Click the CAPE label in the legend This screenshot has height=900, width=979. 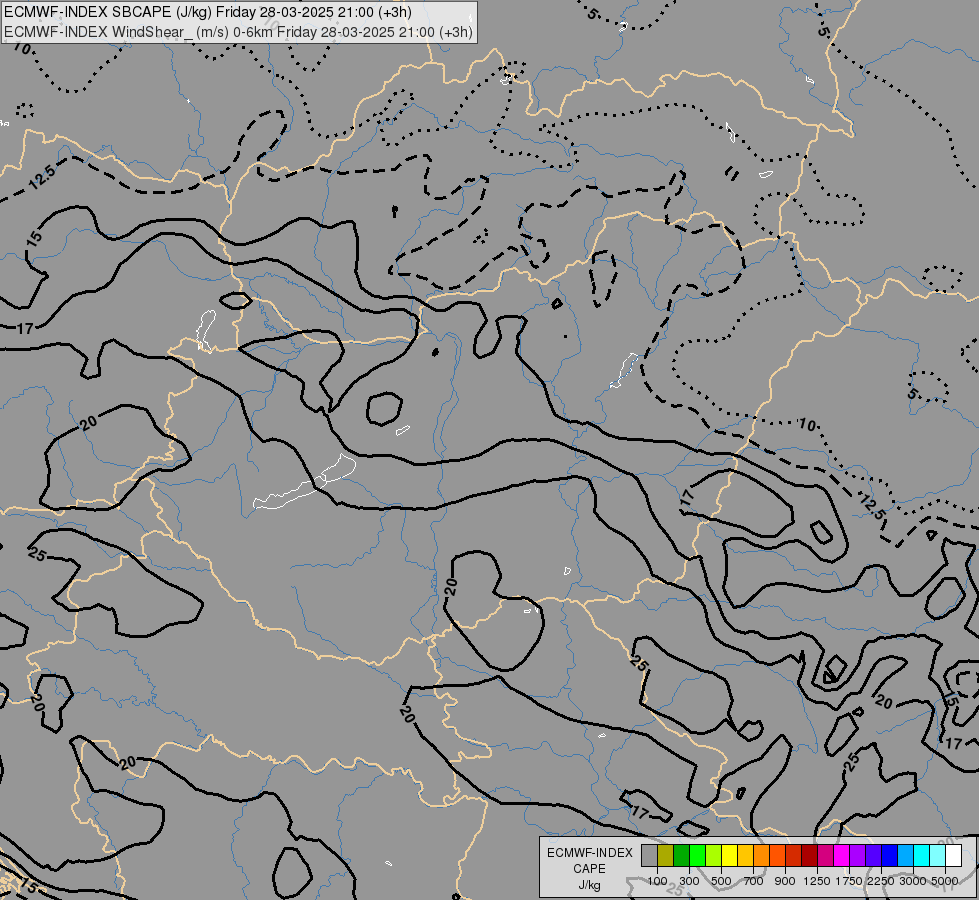[589, 869]
